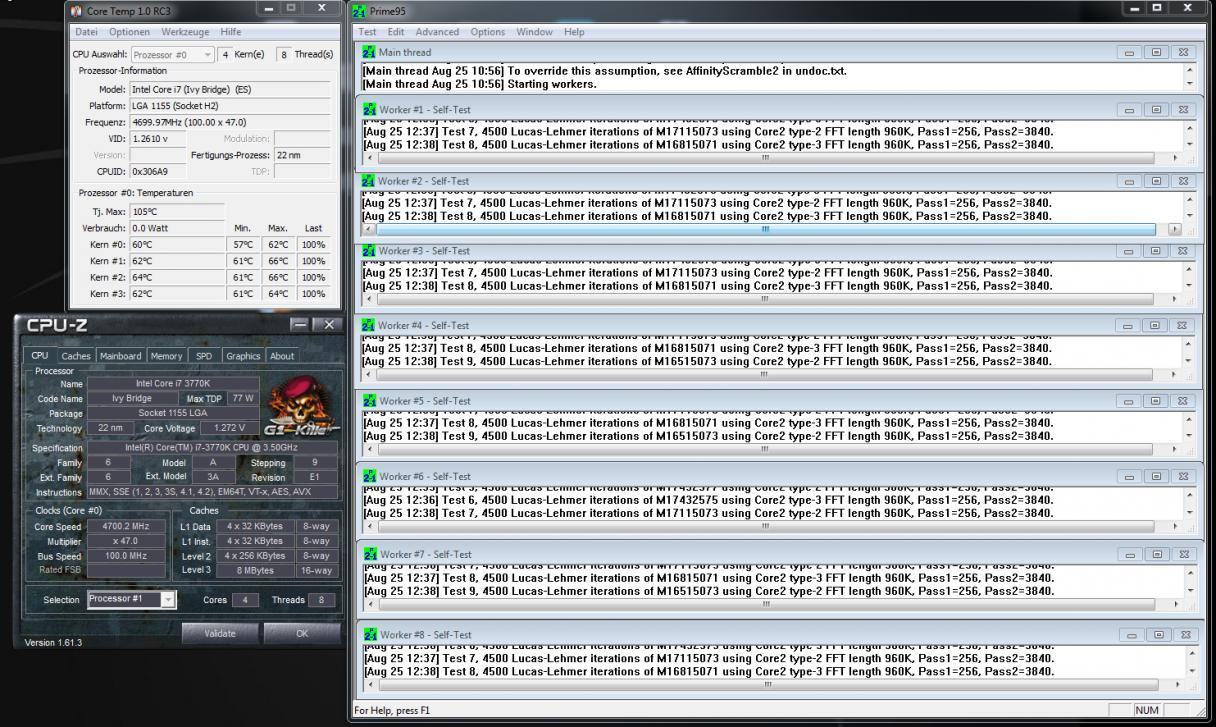This screenshot has width=1216, height=727.
Task: Click the Worker #1 window icon
Action: (369, 109)
